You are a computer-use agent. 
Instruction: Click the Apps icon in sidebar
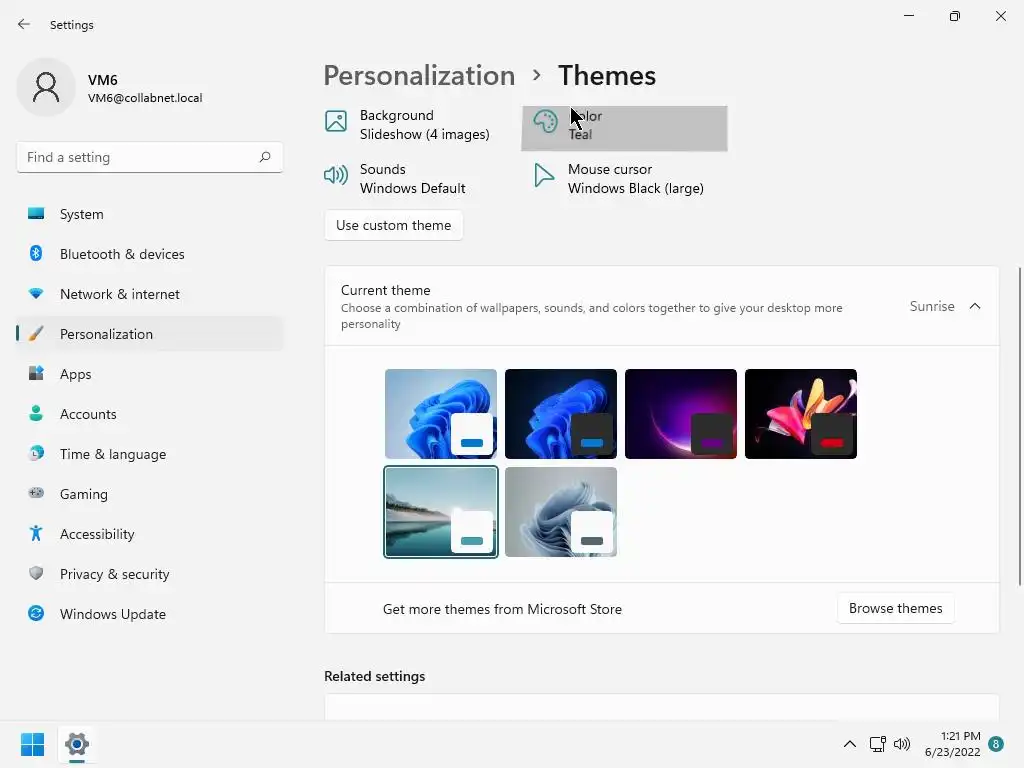point(36,374)
